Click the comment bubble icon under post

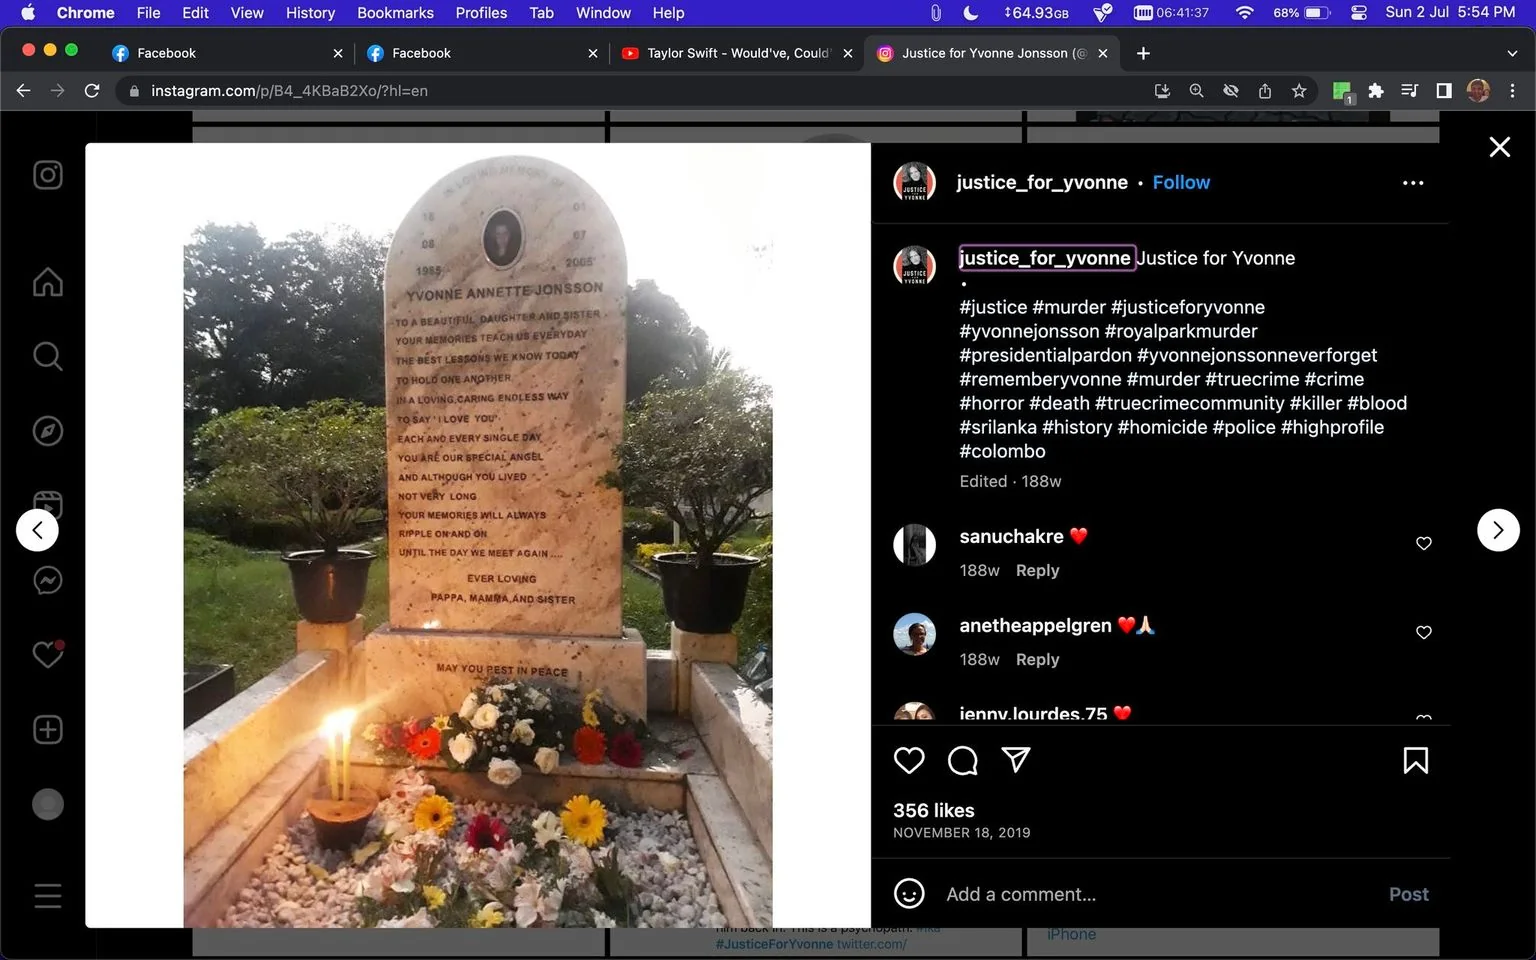coord(962,761)
